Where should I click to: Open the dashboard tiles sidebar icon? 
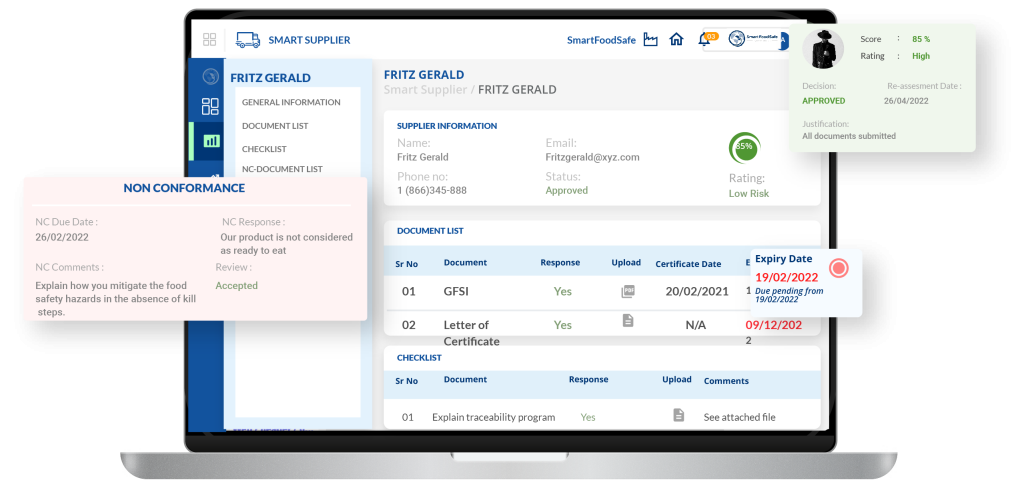click(210, 107)
